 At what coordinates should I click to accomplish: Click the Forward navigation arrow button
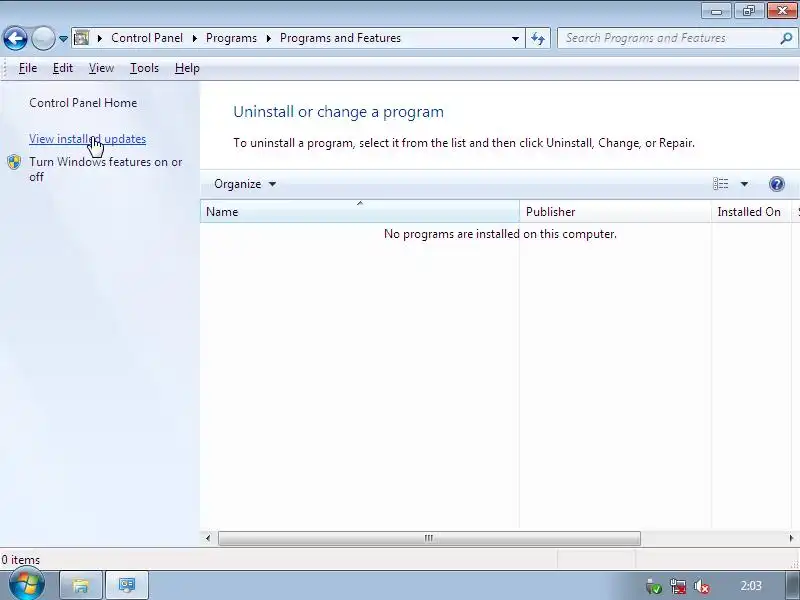43,38
